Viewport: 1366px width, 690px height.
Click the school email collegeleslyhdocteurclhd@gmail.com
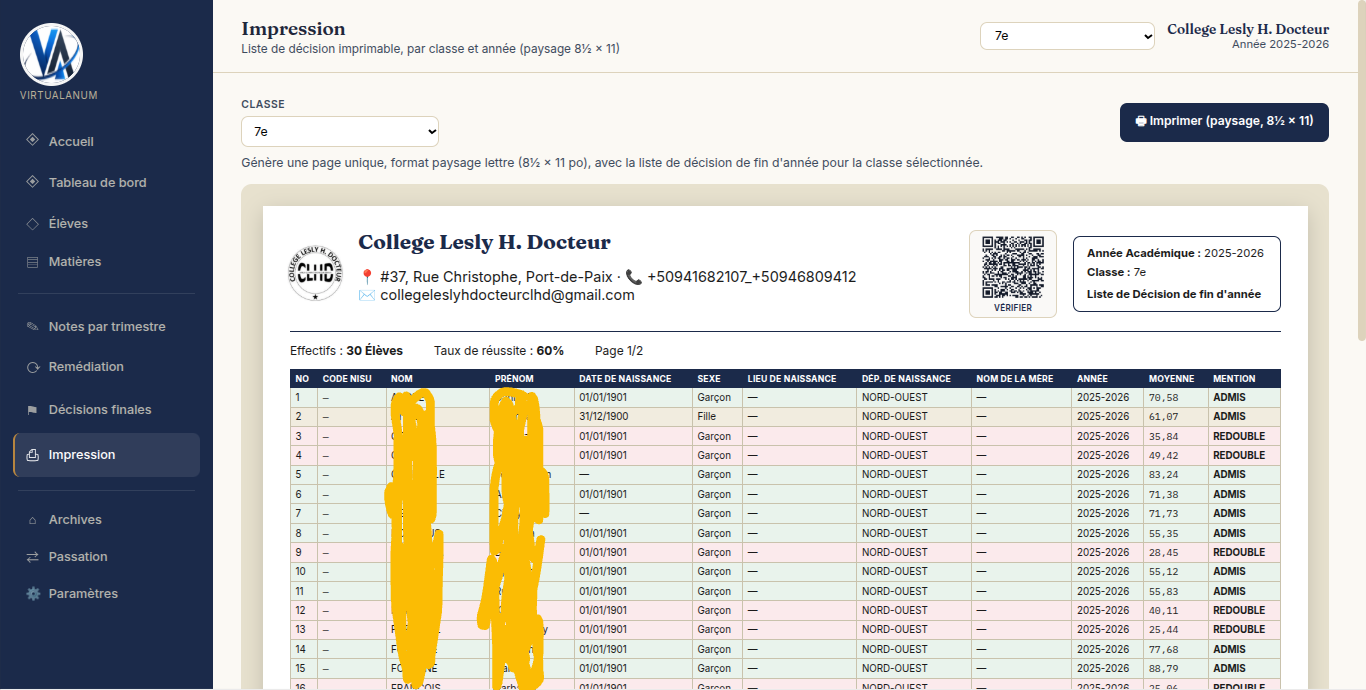coord(507,295)
